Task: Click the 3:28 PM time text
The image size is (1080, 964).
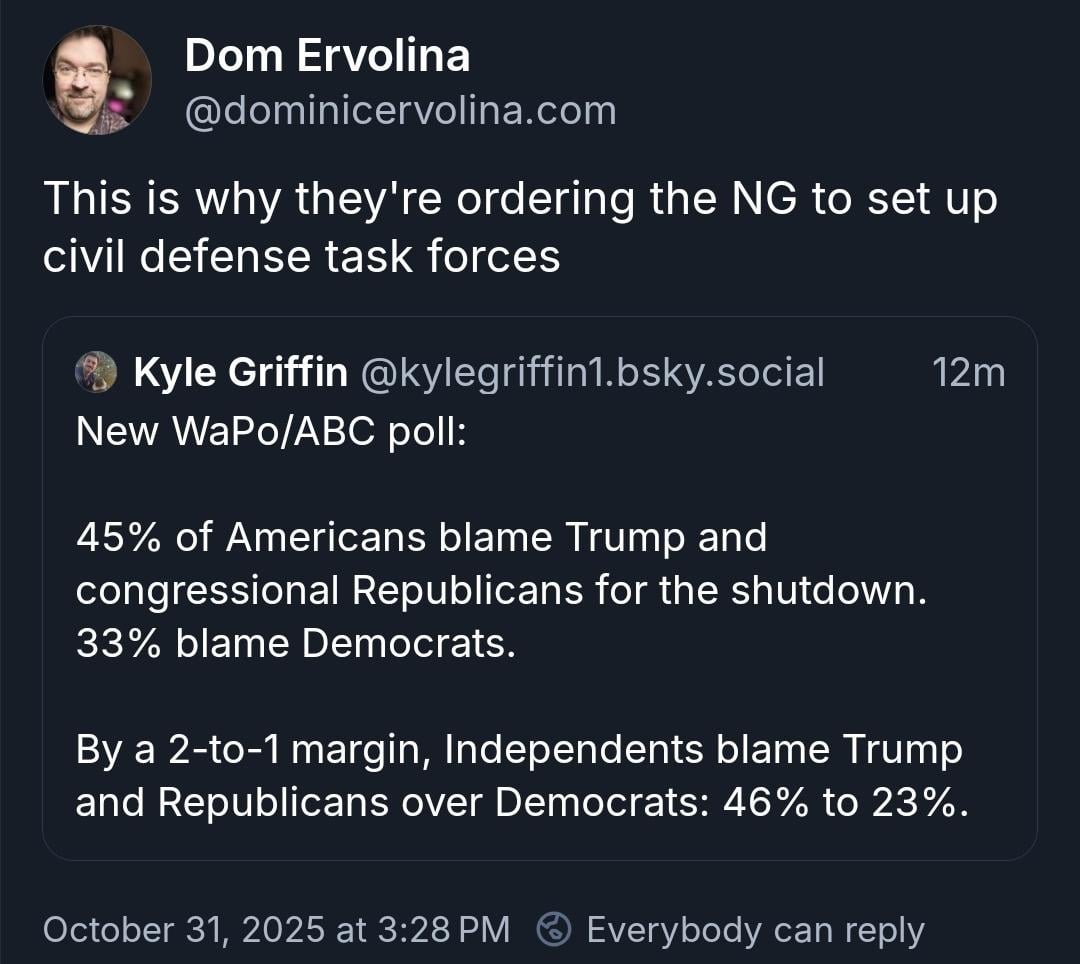Action: coord(441,930)
